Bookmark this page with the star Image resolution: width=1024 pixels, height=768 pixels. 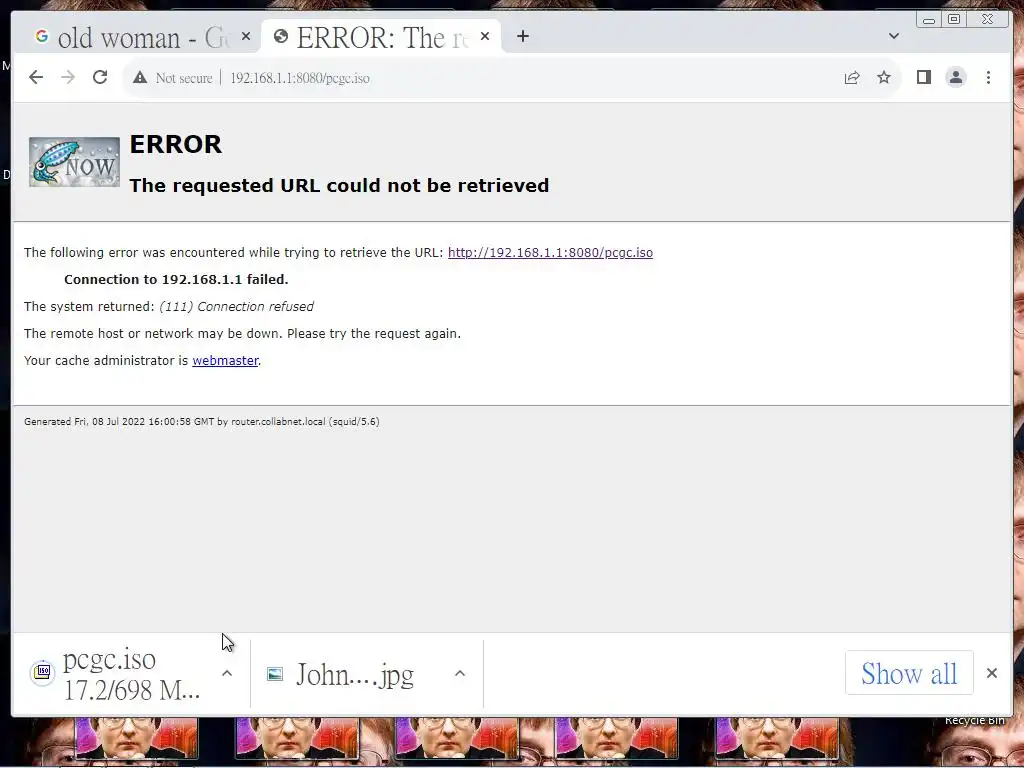tap(884, 78)
